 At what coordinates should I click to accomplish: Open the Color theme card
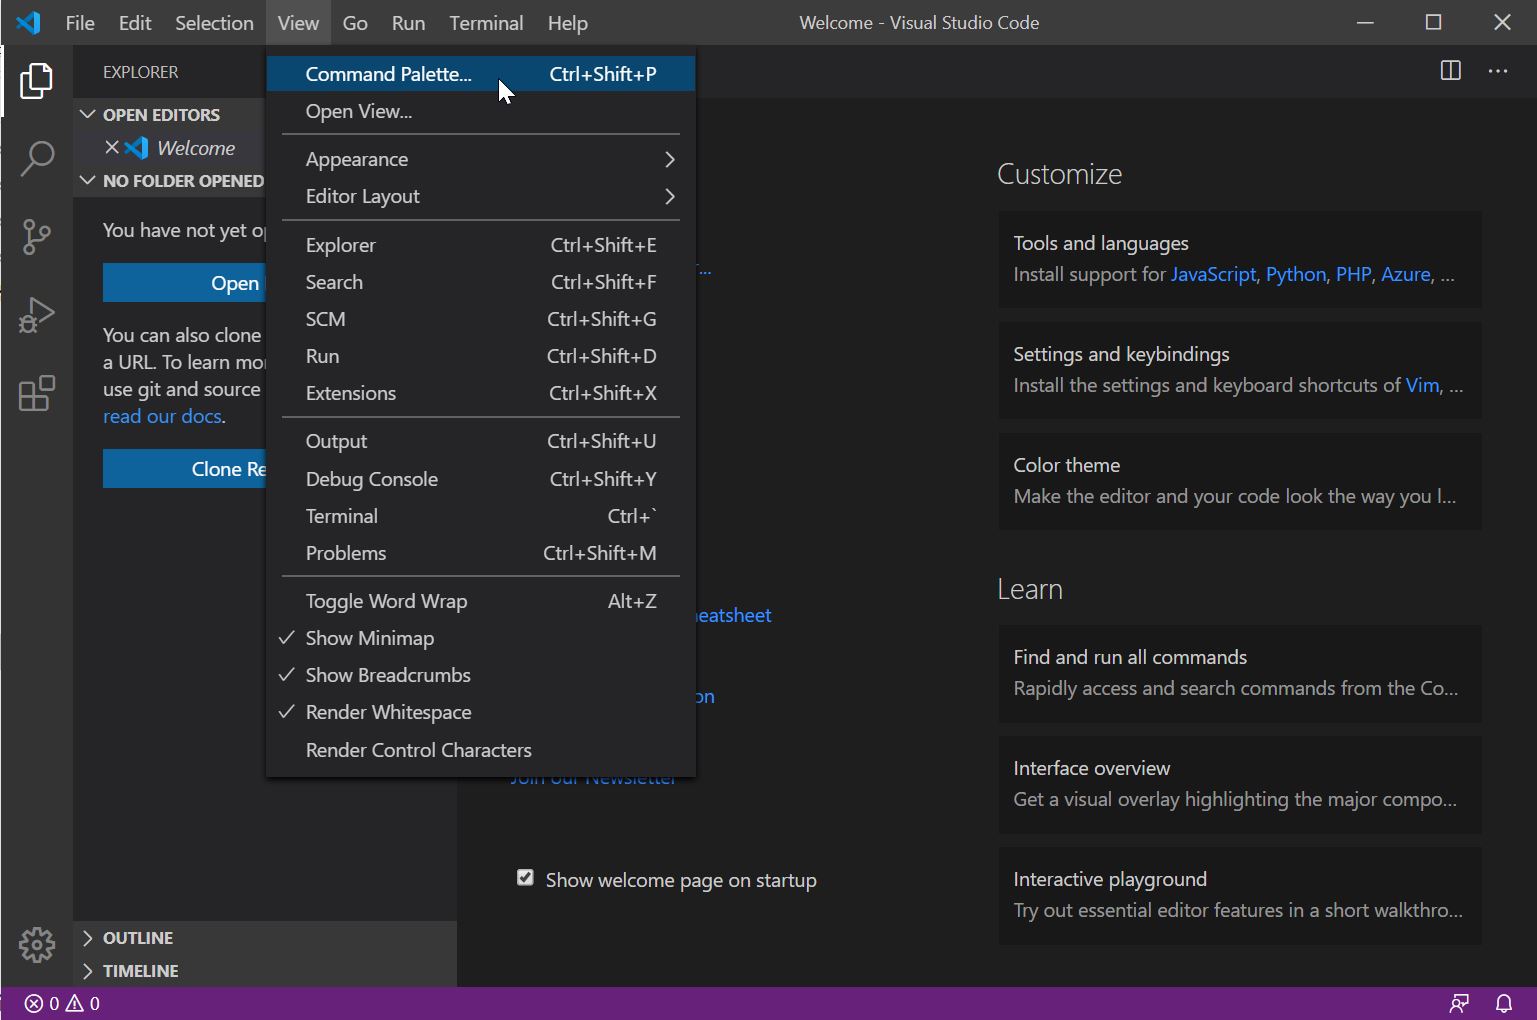1239,481
